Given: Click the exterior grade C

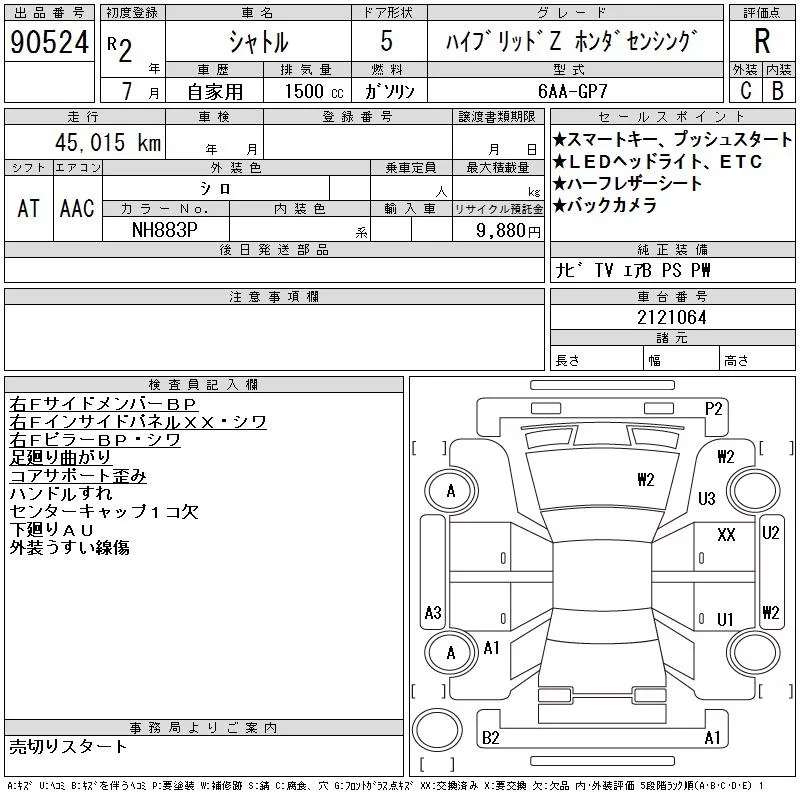Looking at the screenshot, I should pos(745,91).
